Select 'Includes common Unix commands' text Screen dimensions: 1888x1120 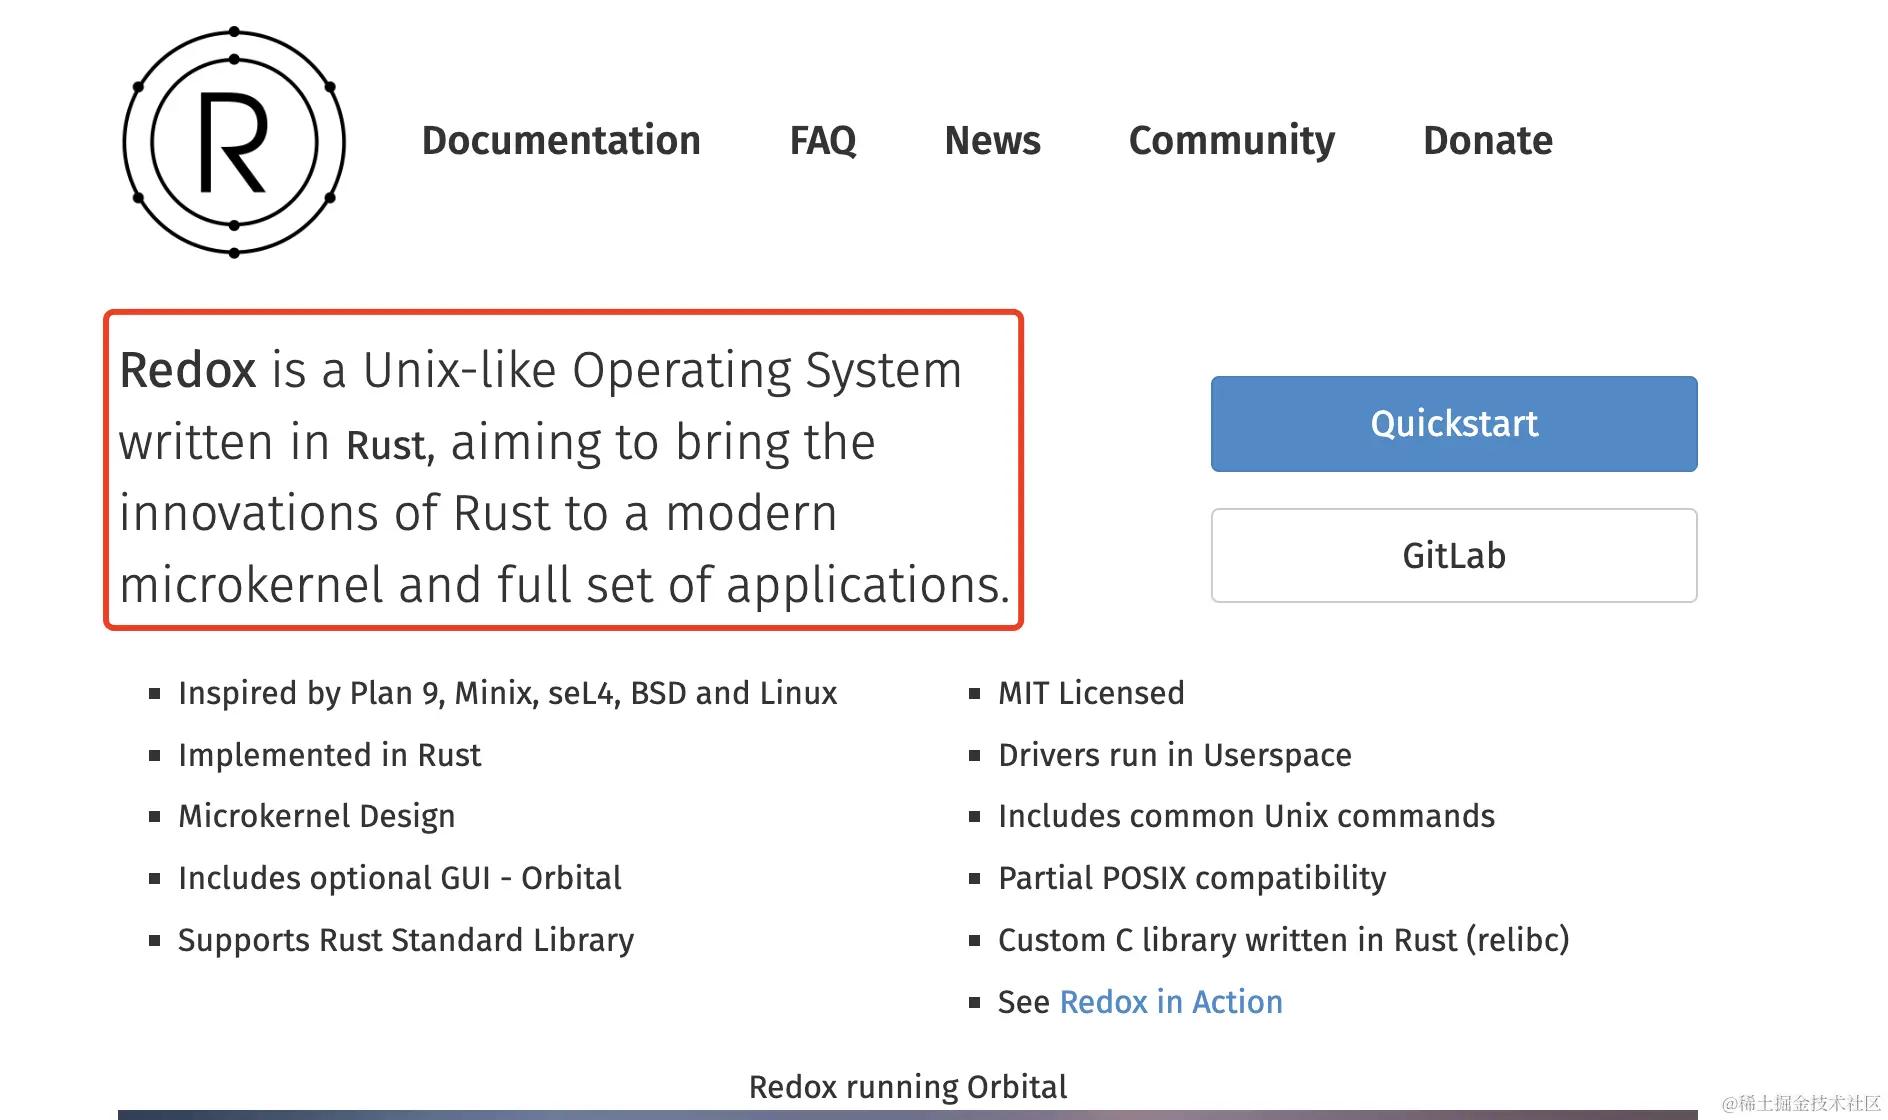[1247, 816]
